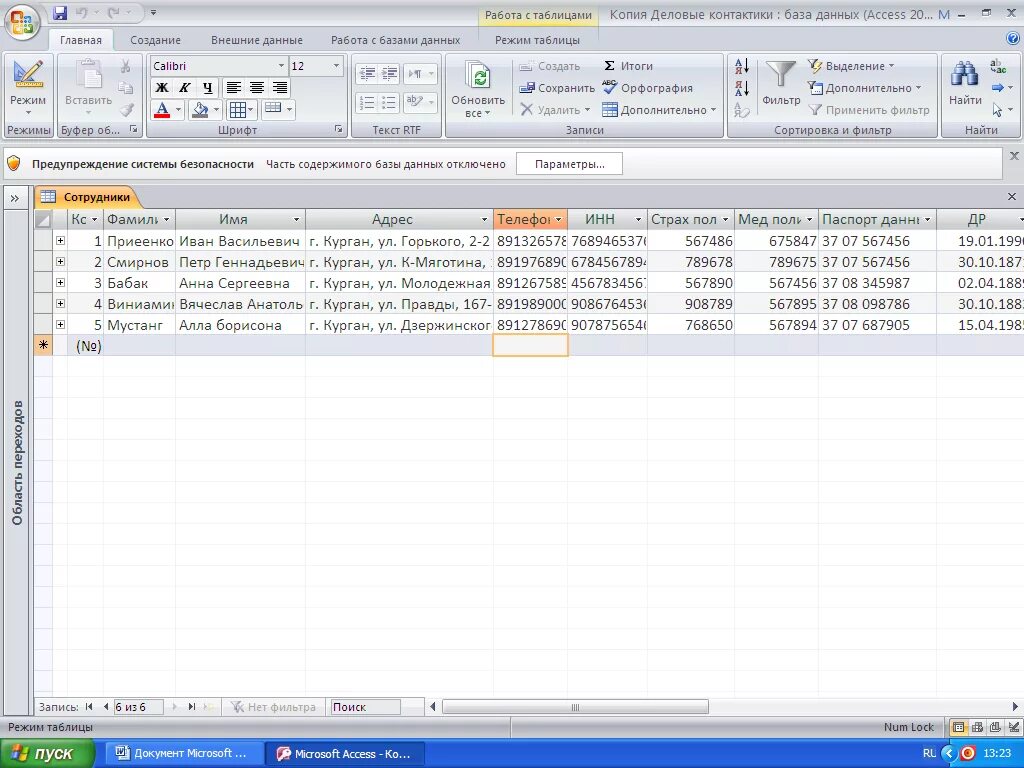The width and height of the screenshot is (1024, 768).
Task: Close the security warning bar
Action: tap(1014, 156)
